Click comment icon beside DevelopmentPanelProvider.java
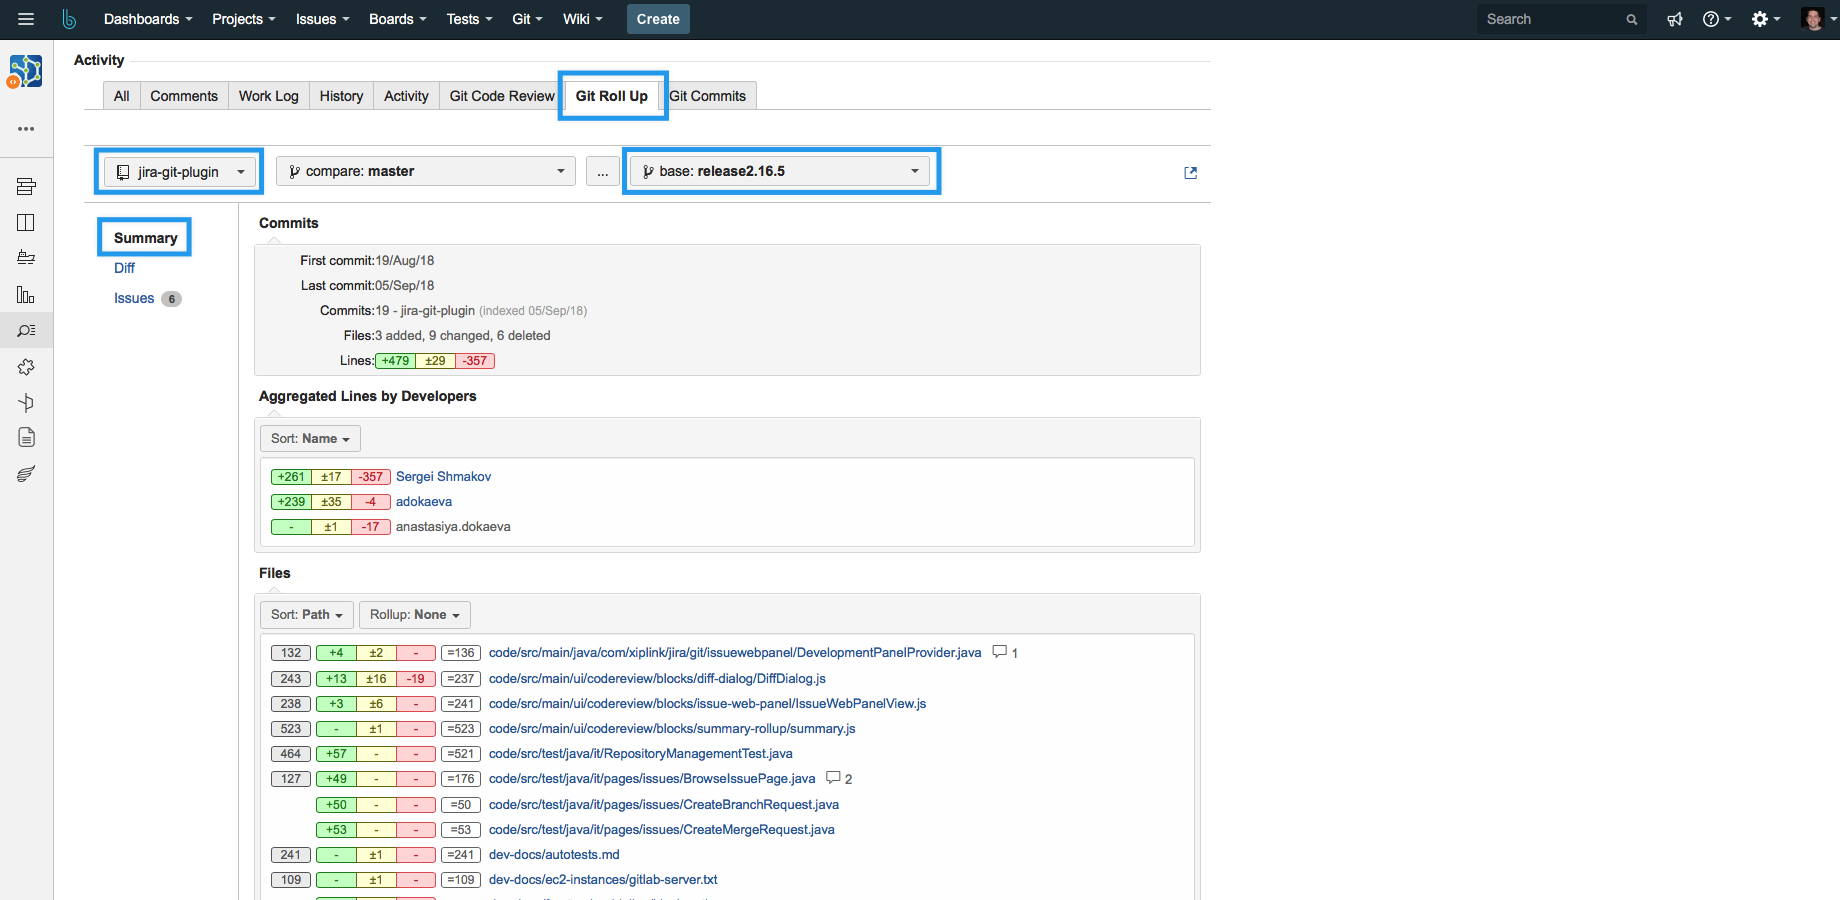 999,652
